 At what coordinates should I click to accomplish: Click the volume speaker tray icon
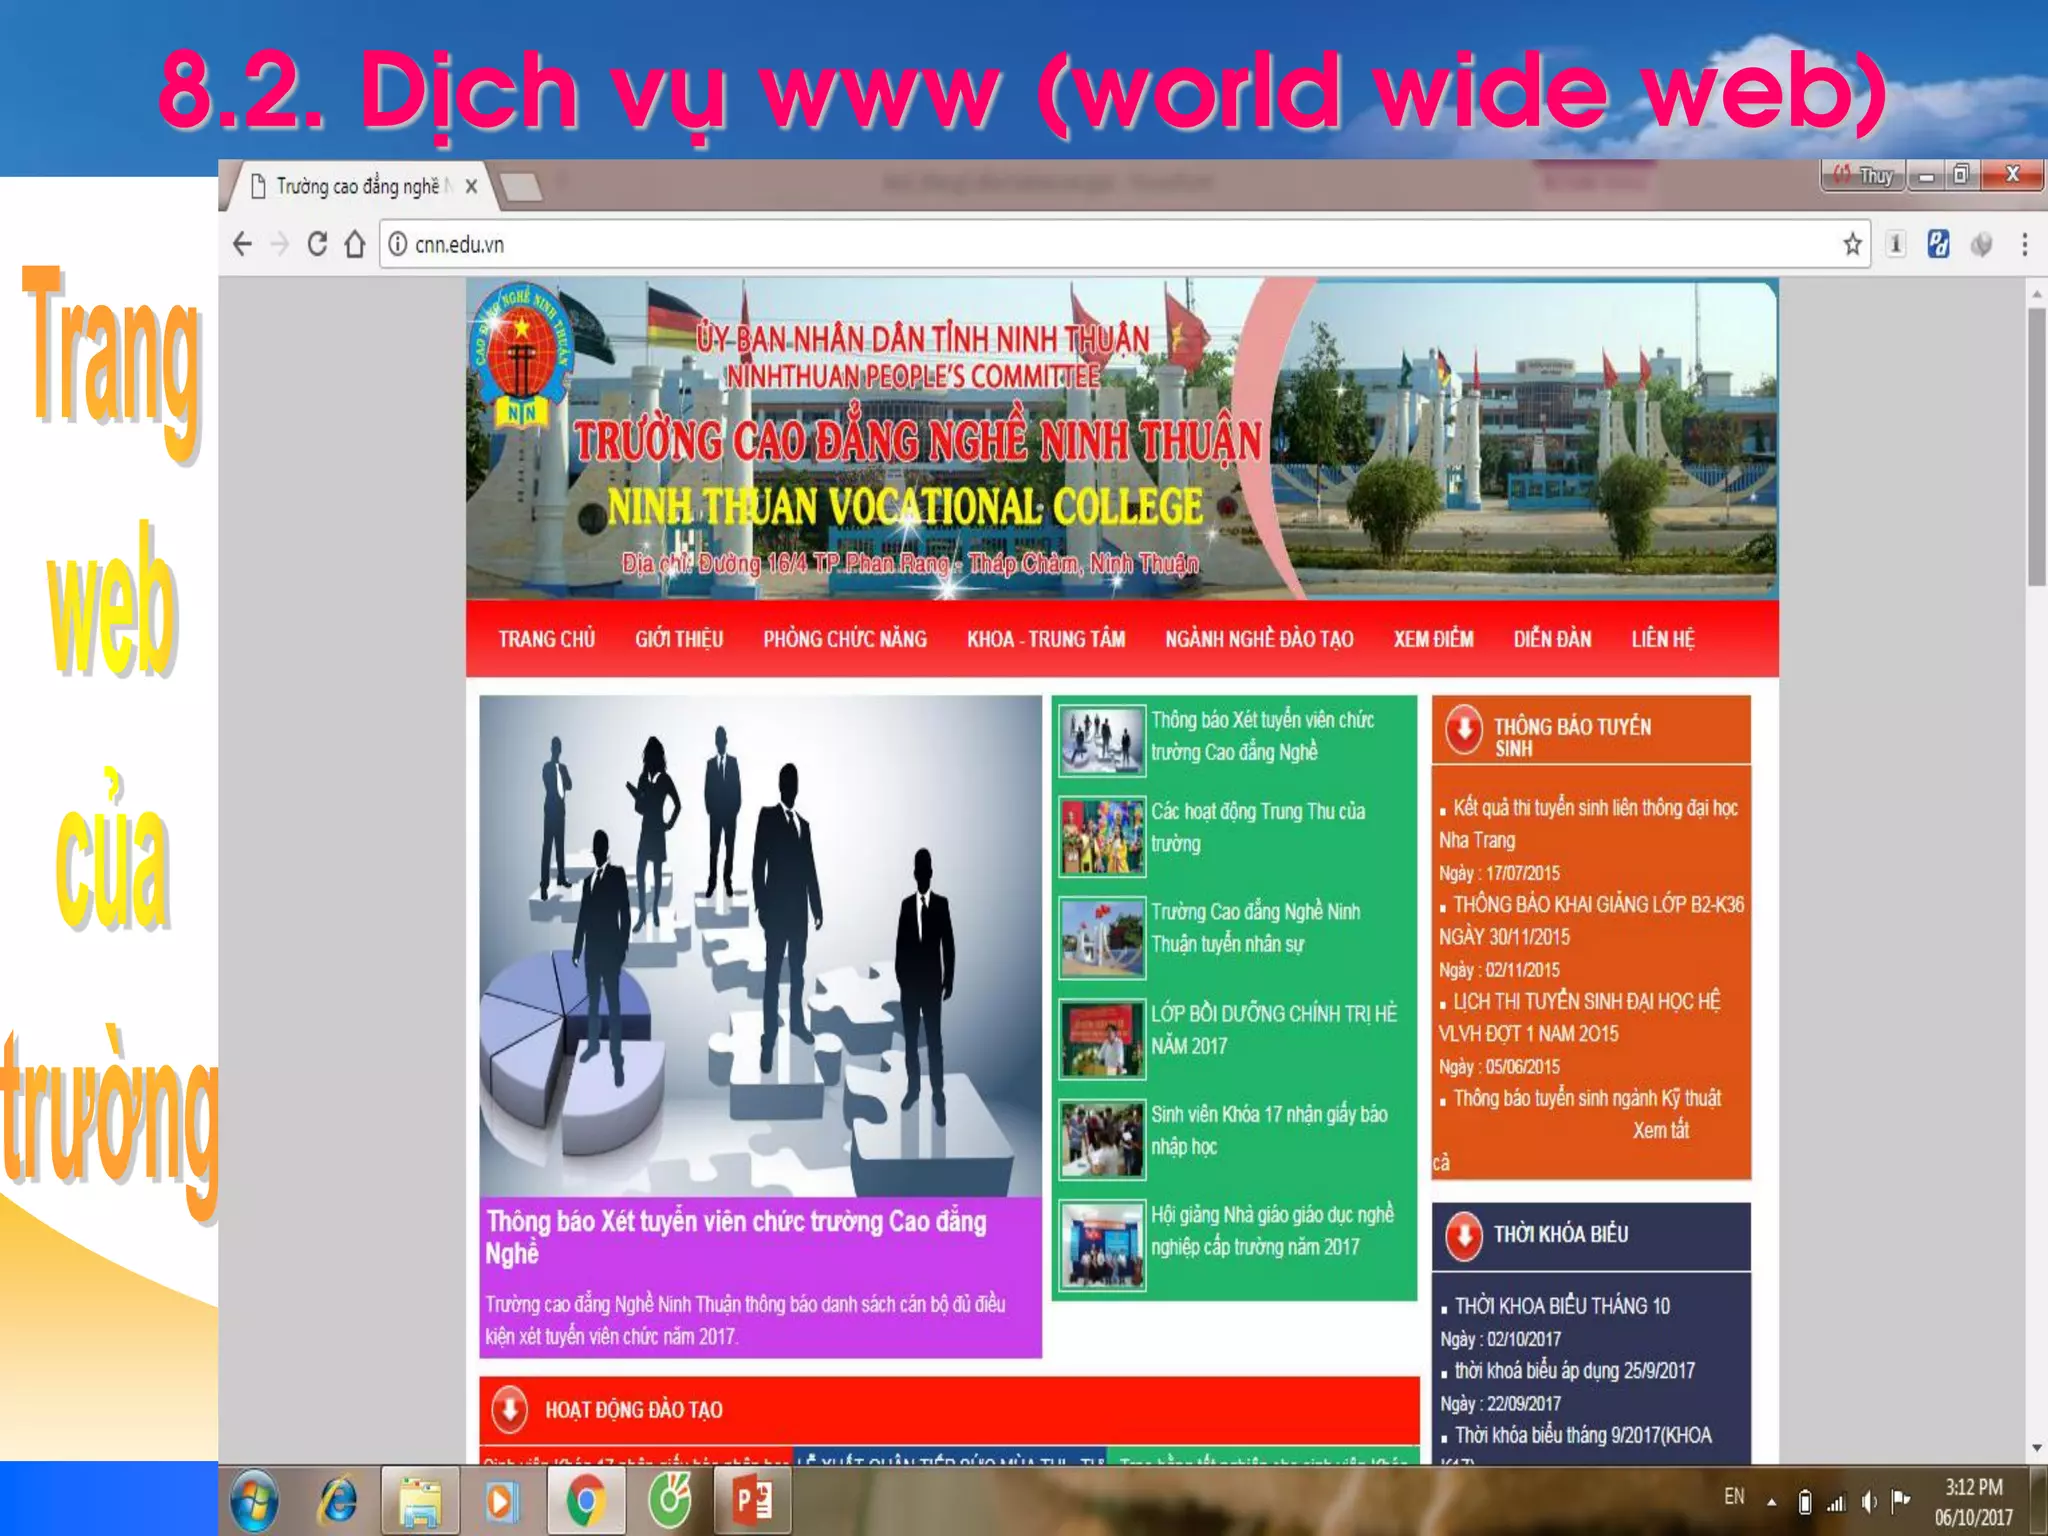(x=1869, y=1501)
